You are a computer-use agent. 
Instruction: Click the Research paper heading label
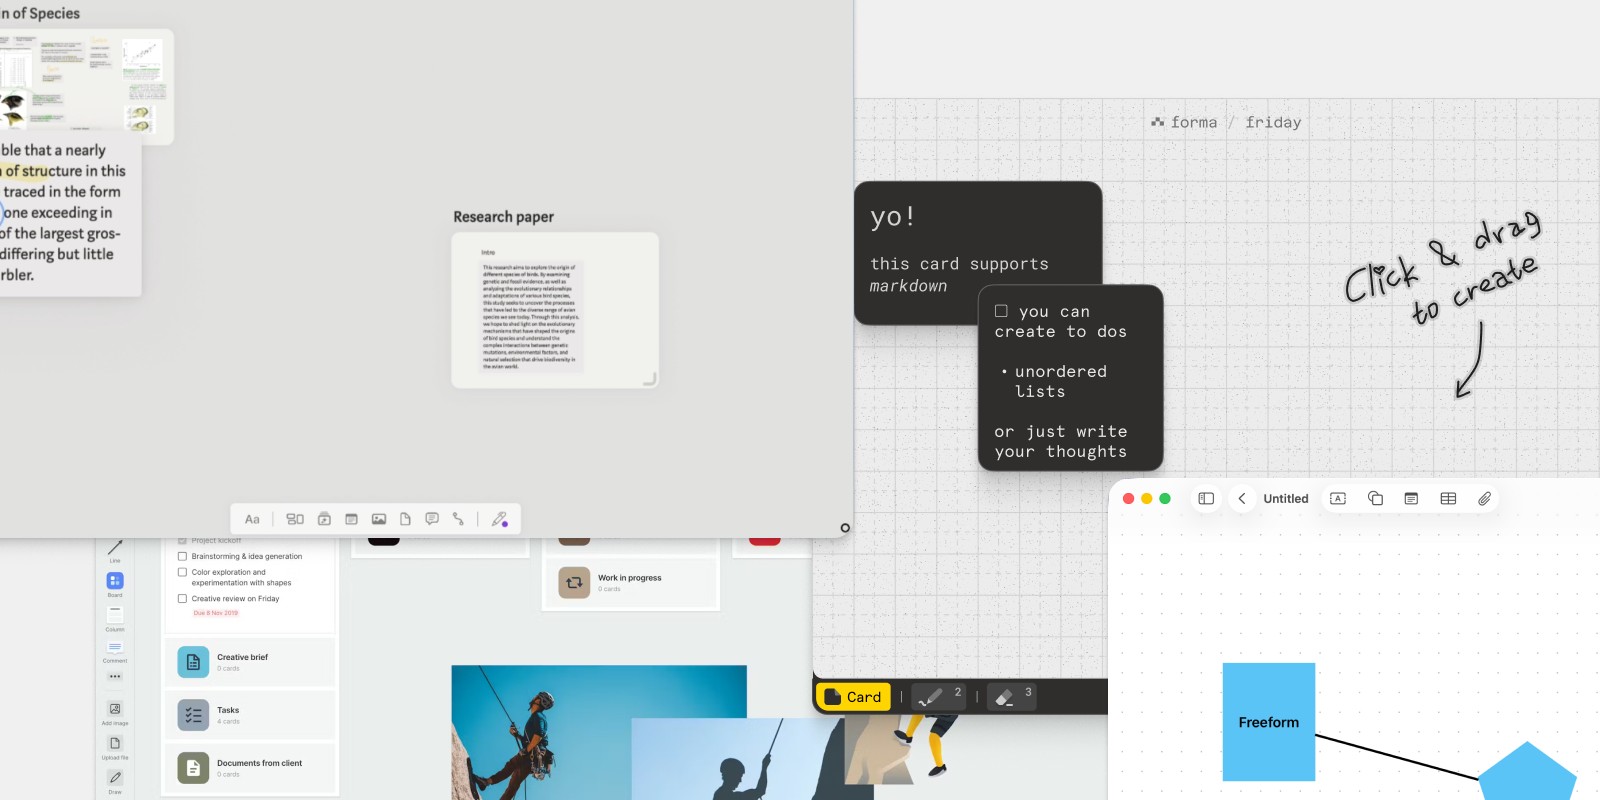[503, 217]
